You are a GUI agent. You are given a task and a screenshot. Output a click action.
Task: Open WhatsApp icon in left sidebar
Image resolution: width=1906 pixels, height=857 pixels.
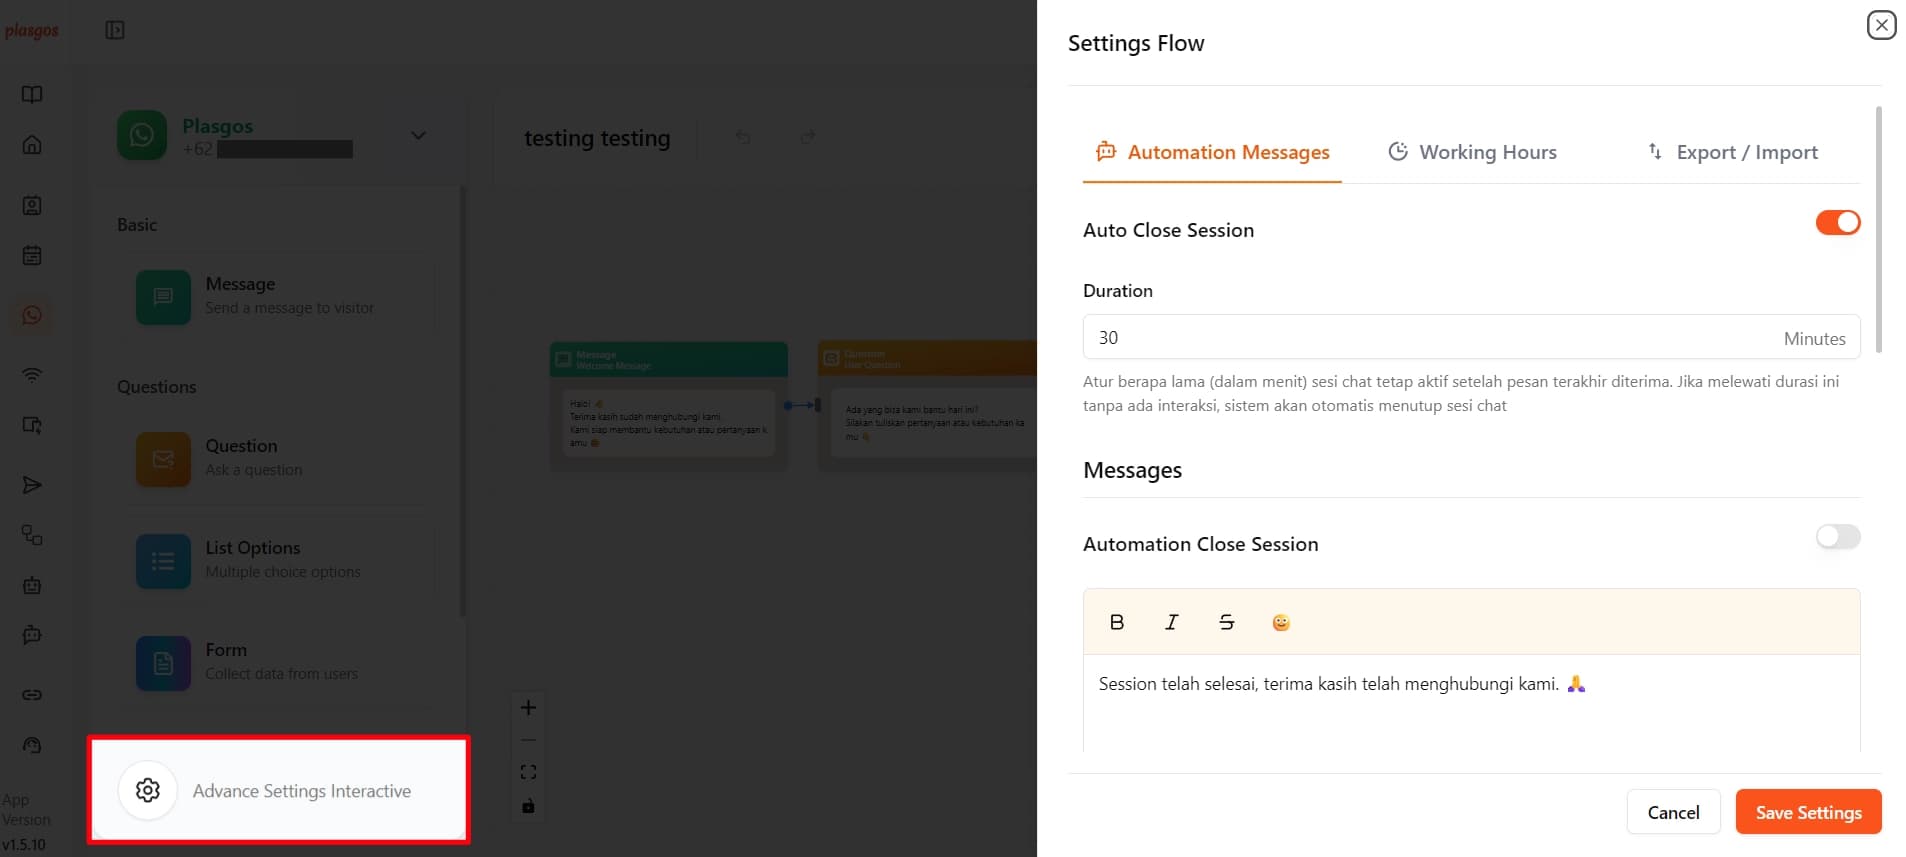click(32, 315)
